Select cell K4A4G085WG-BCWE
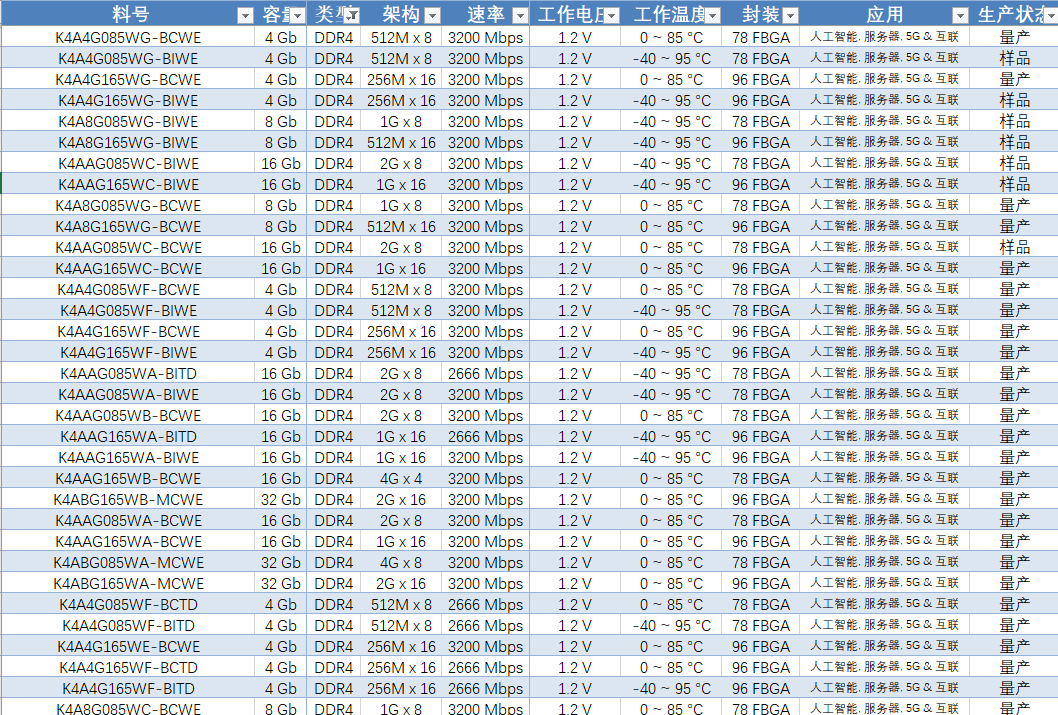Viewport: 1058px width, 715px height. (x=128, y=38)
